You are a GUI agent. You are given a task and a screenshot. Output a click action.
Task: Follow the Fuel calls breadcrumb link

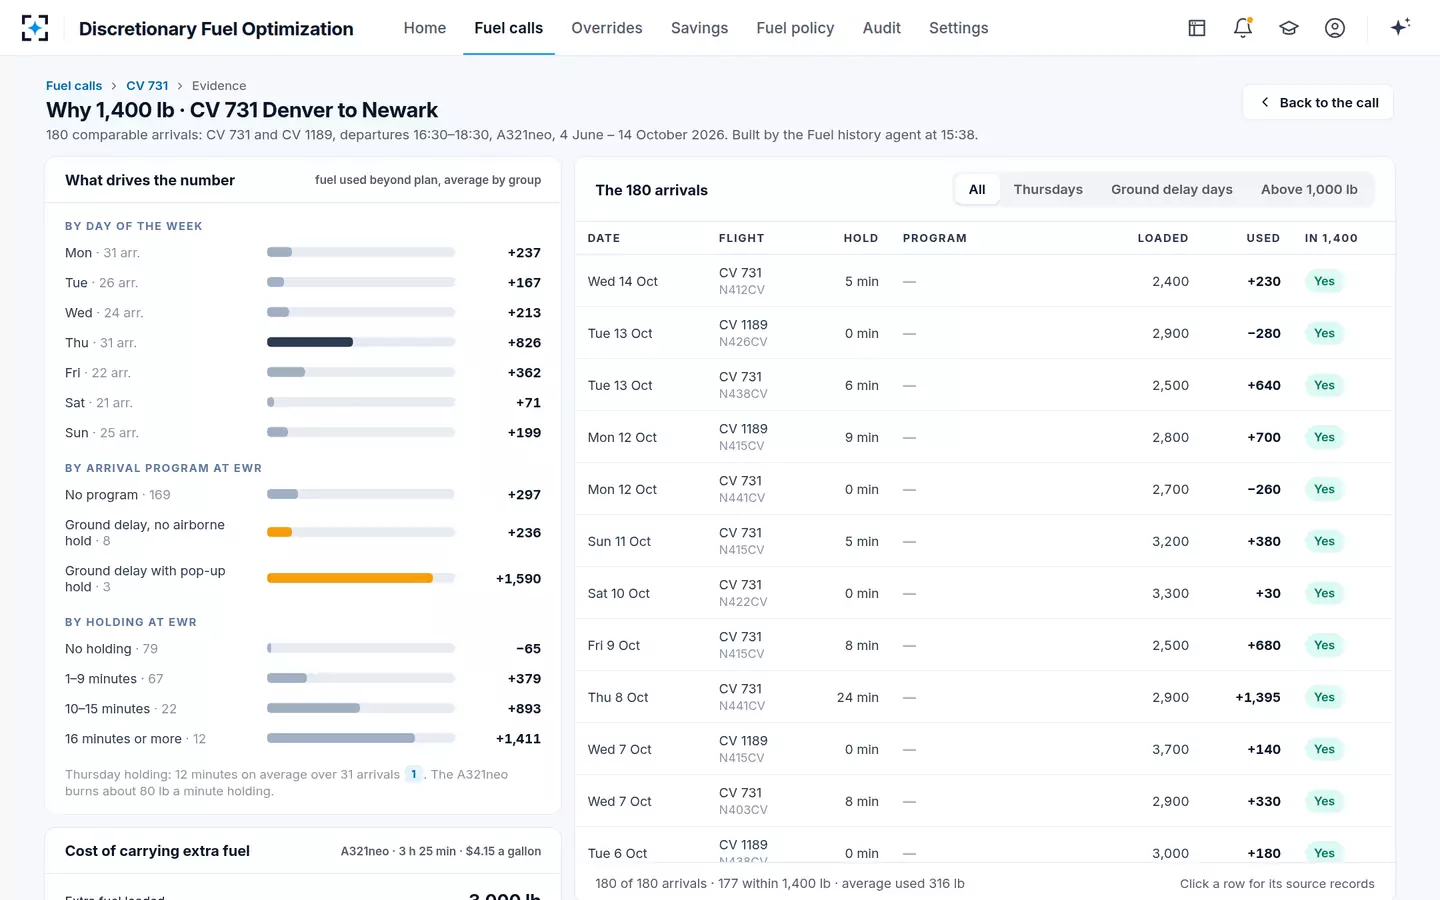[74, 86]
